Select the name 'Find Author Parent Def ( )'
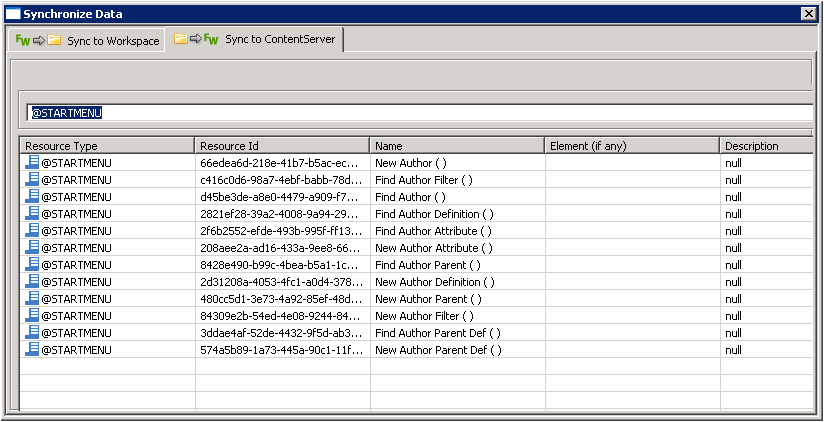Image resolution: width=824 pixels, height=422 pixels. 438,333
